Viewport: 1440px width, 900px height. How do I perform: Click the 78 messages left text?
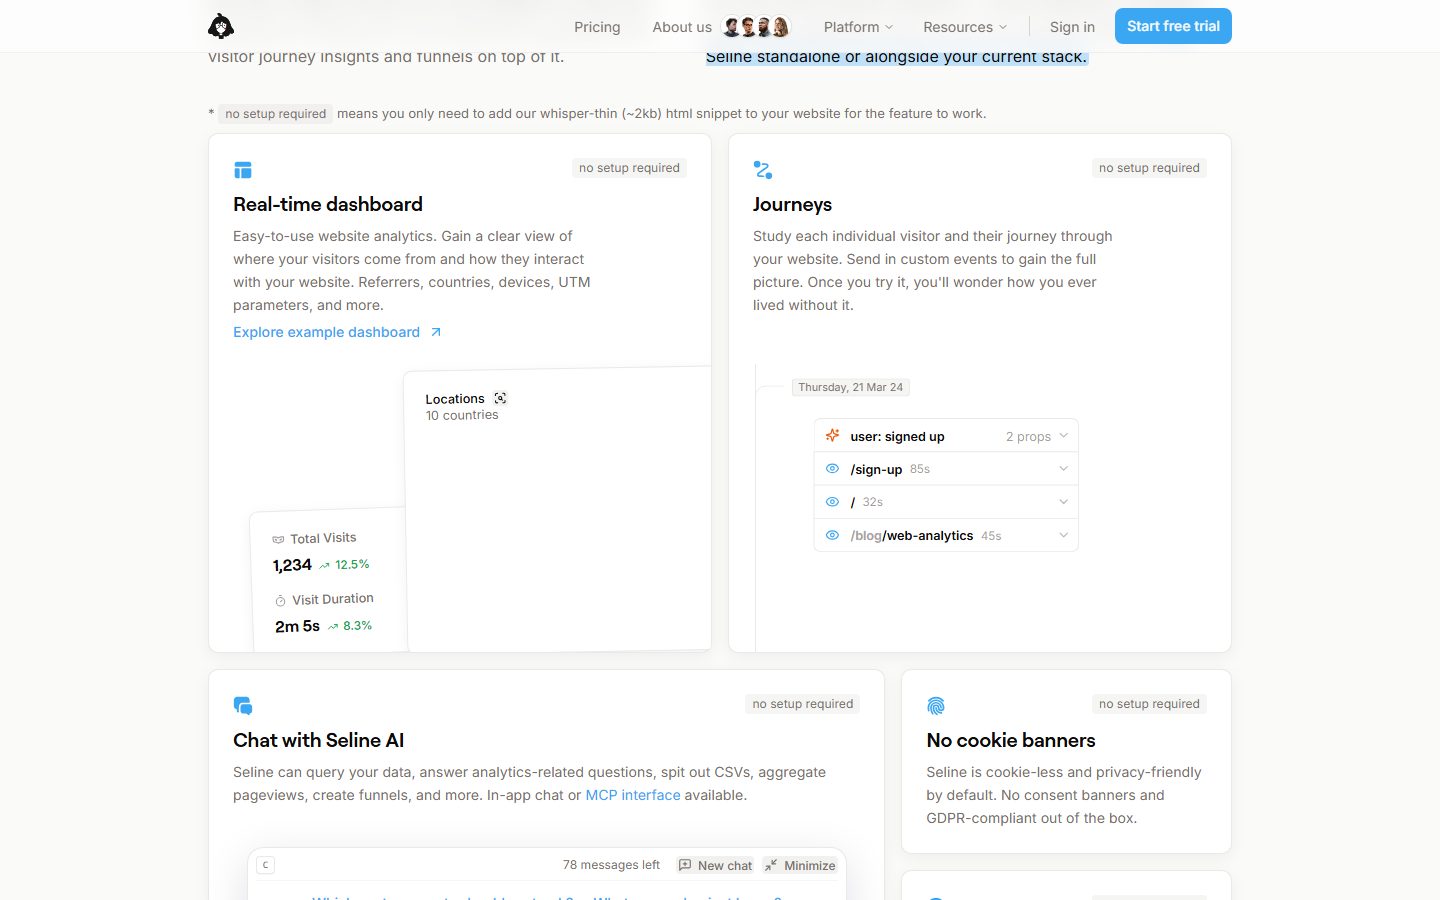pyautogui.click(x=611, y=865)
